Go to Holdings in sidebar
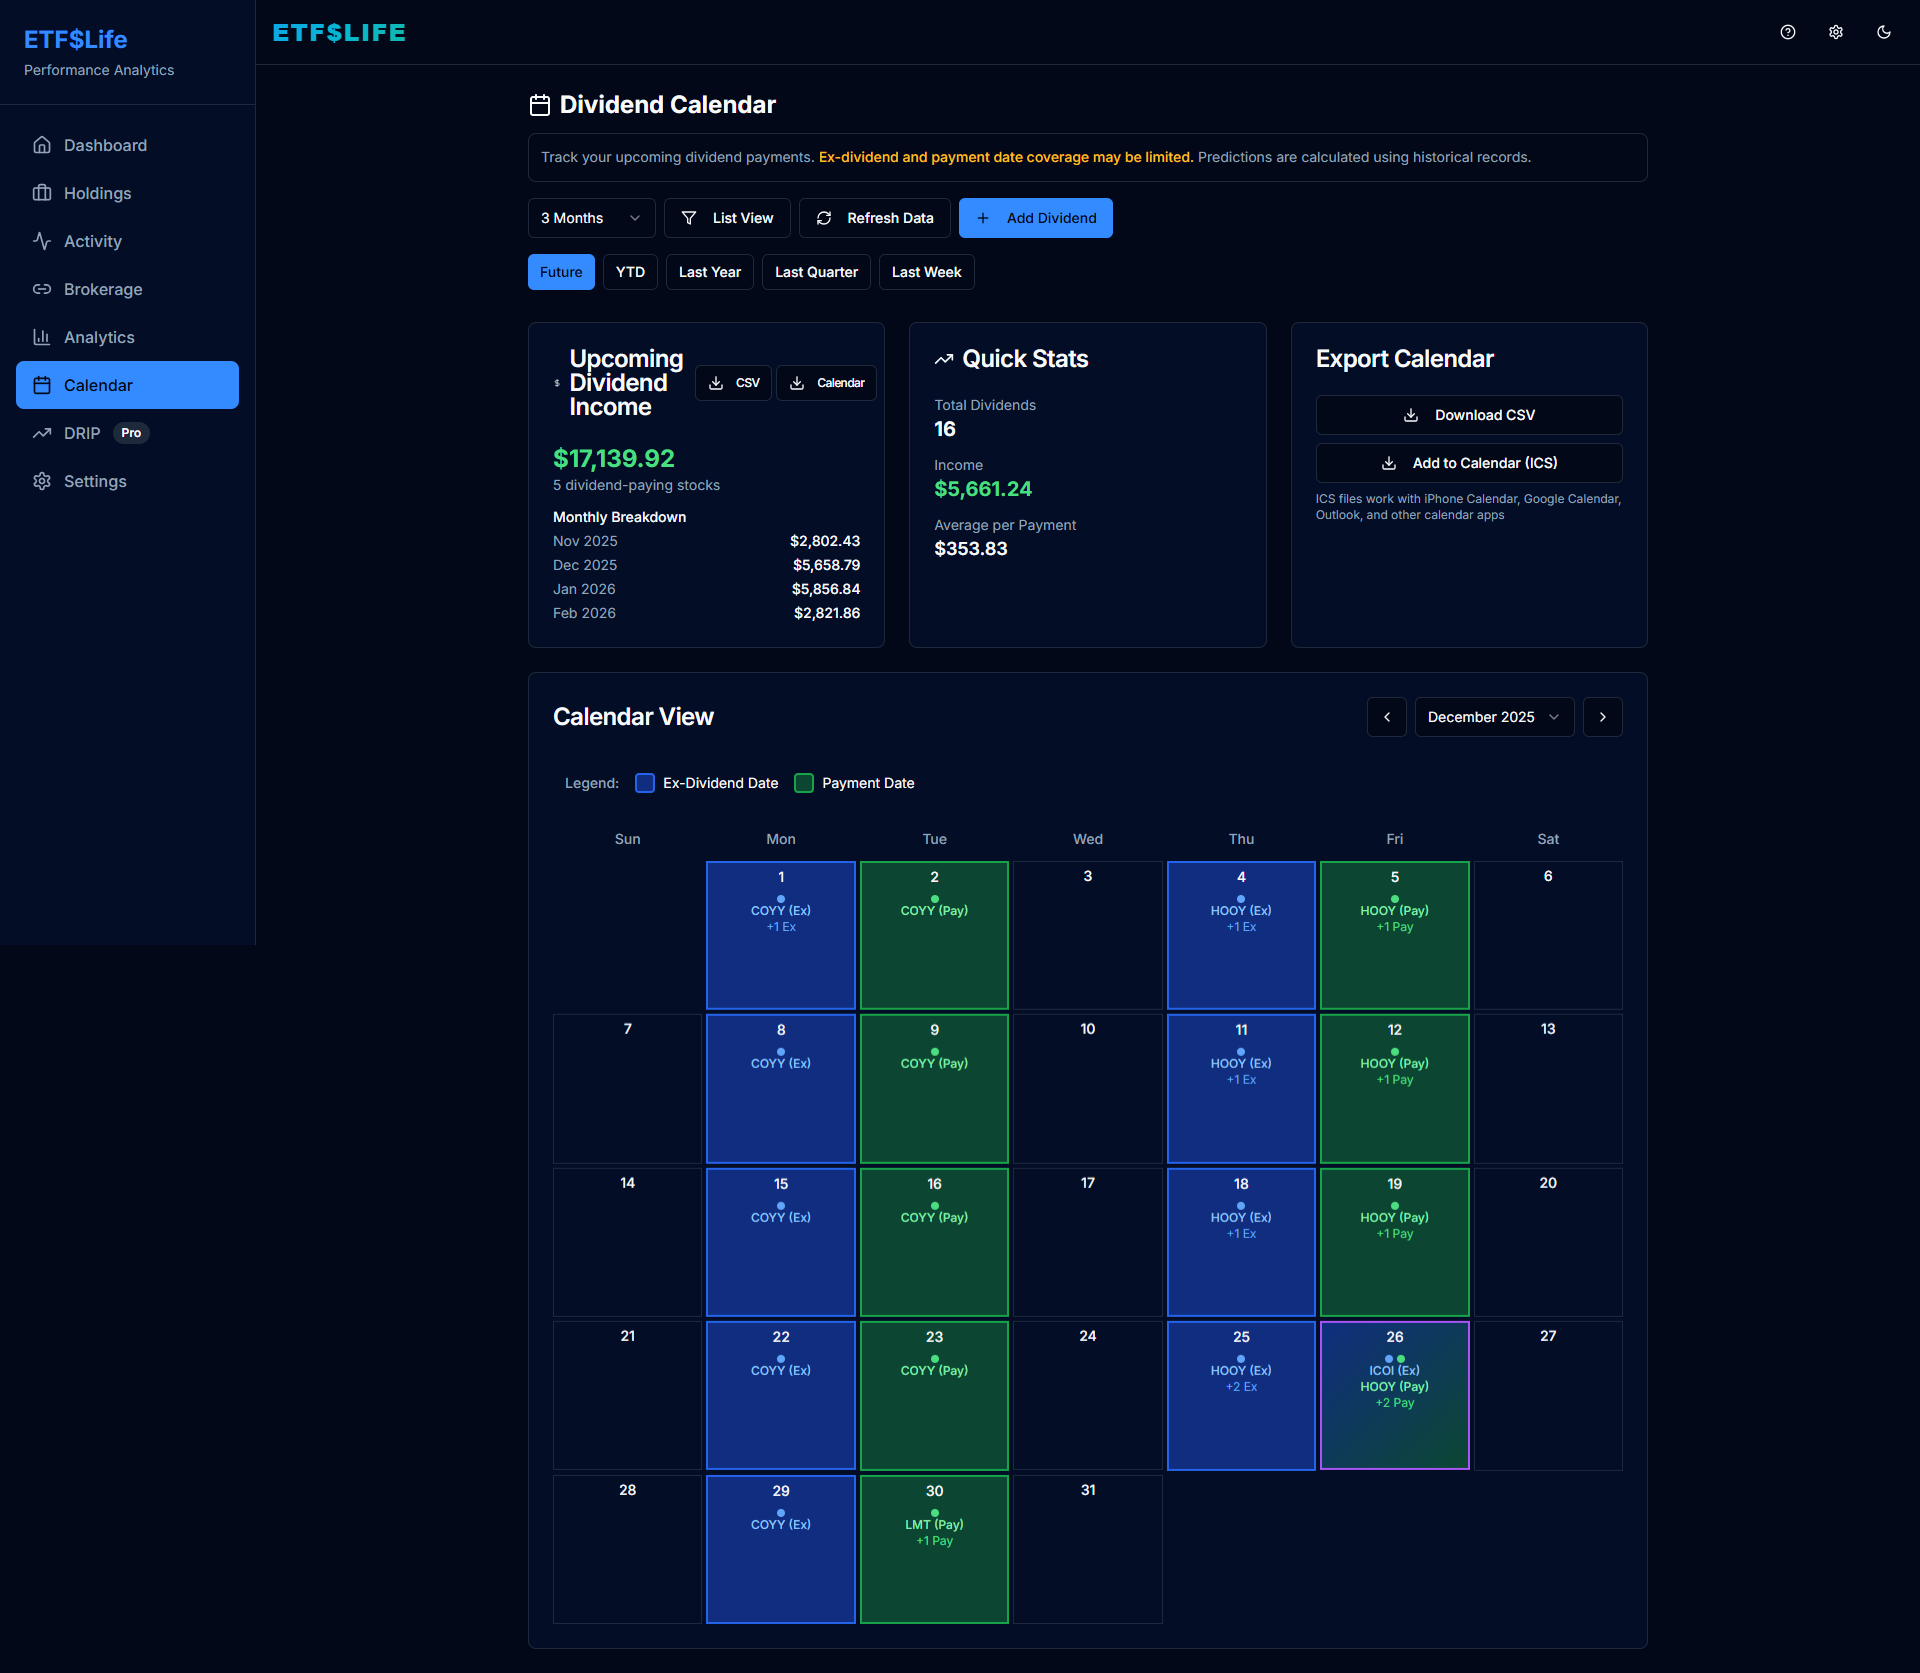 (x=97, y=193)
